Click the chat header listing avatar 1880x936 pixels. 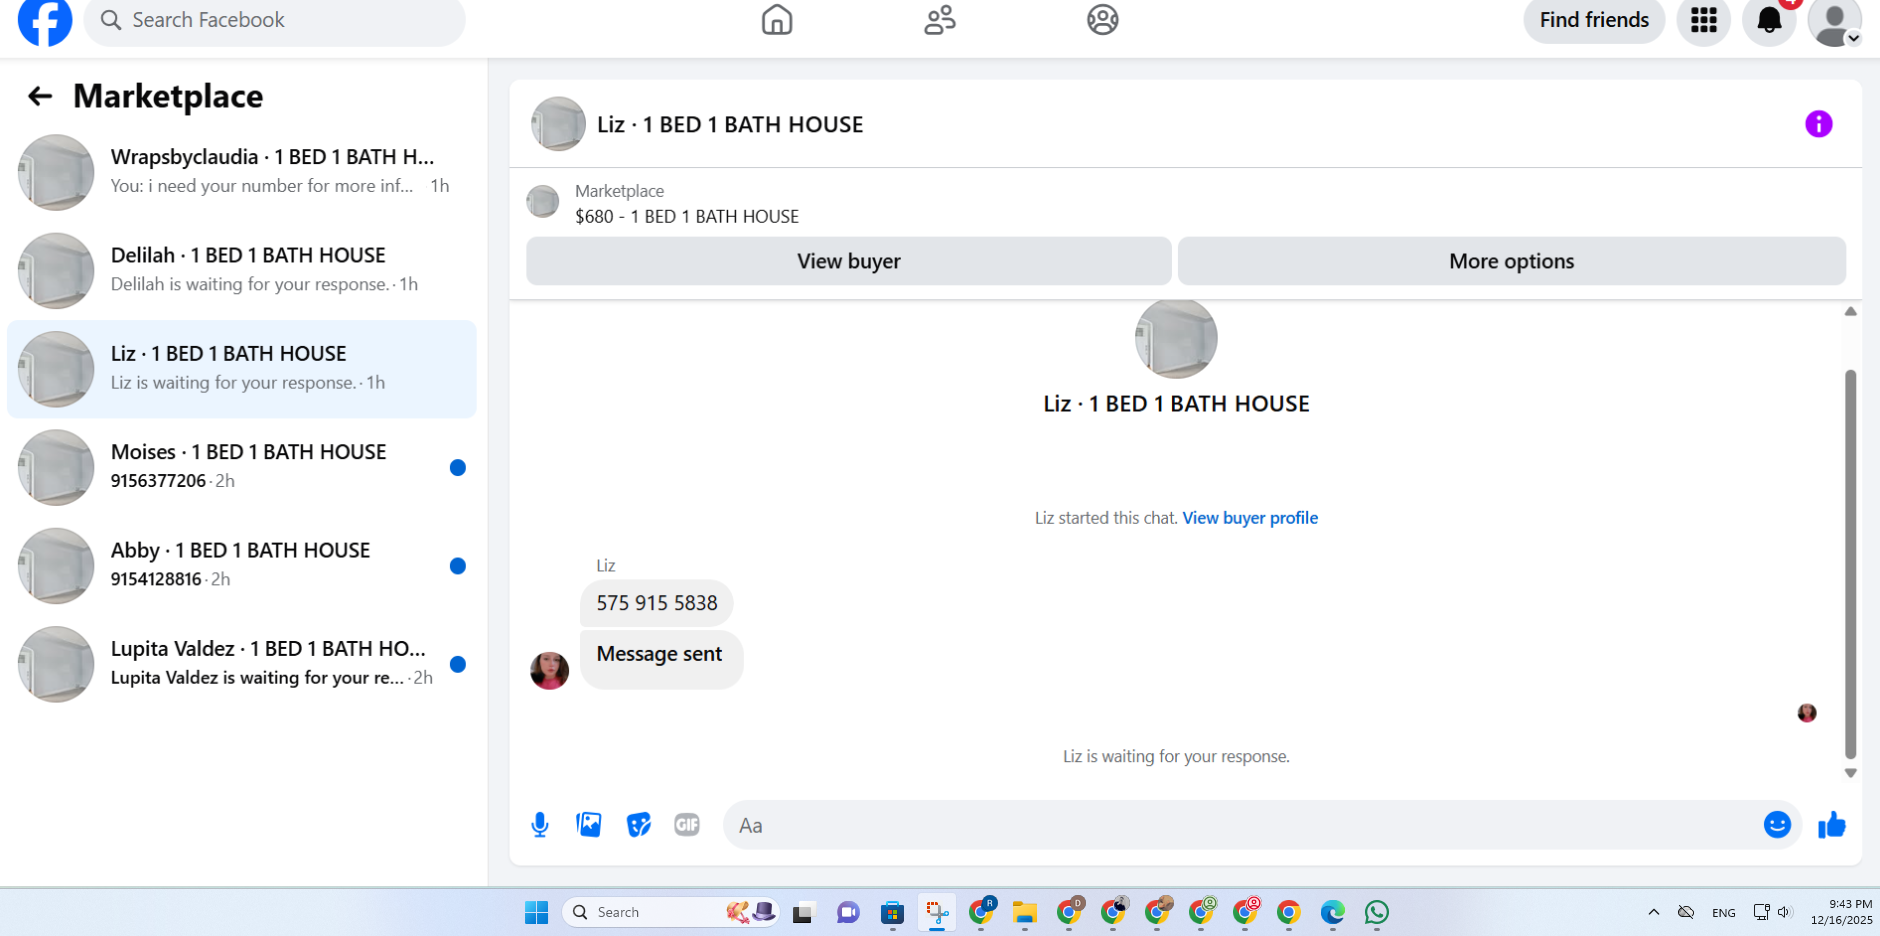558,124
